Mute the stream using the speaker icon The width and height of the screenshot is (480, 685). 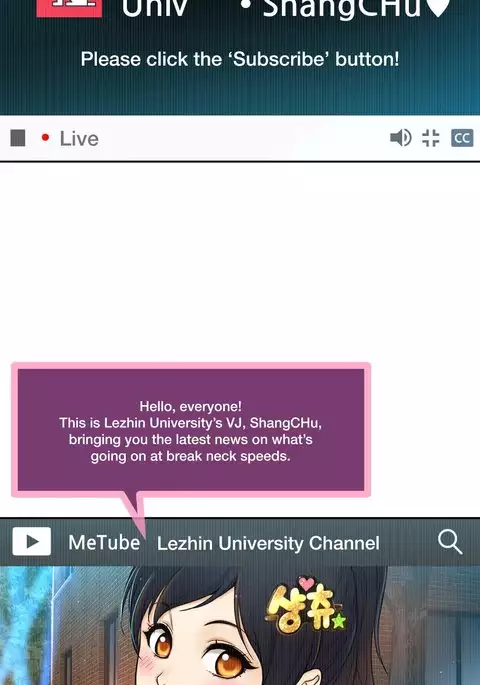coord(401,138)
